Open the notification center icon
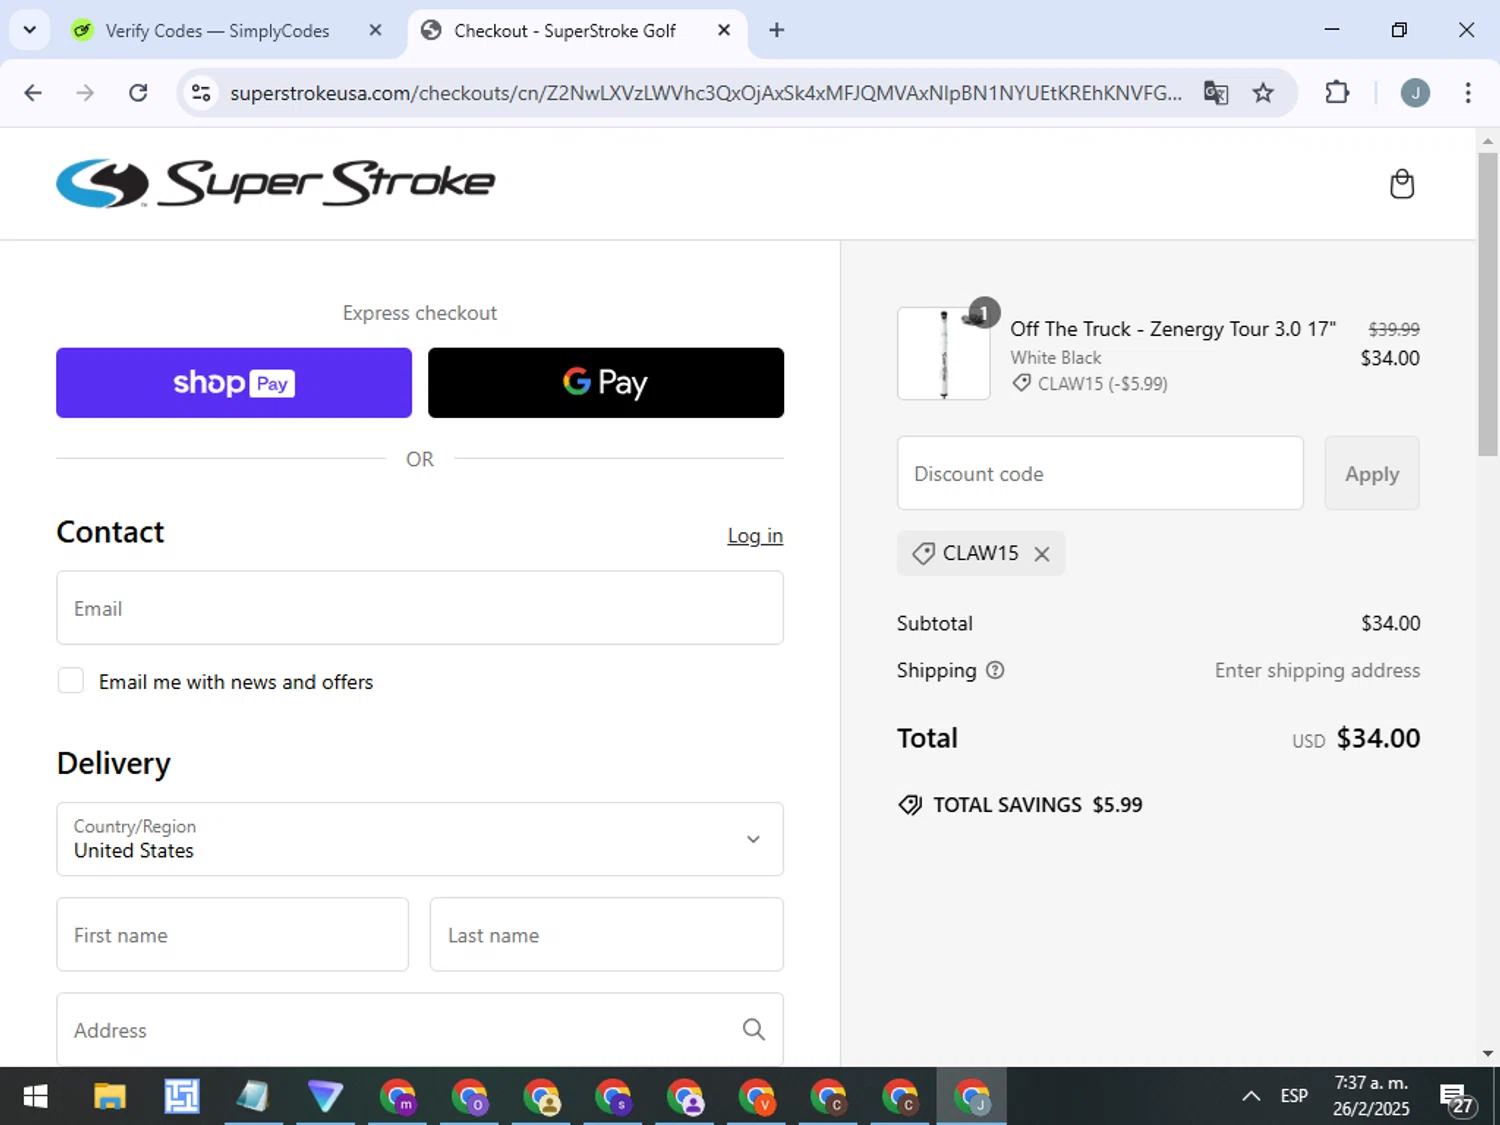Screen dimensions: 1500x1125 [x=1457, y=1098]
